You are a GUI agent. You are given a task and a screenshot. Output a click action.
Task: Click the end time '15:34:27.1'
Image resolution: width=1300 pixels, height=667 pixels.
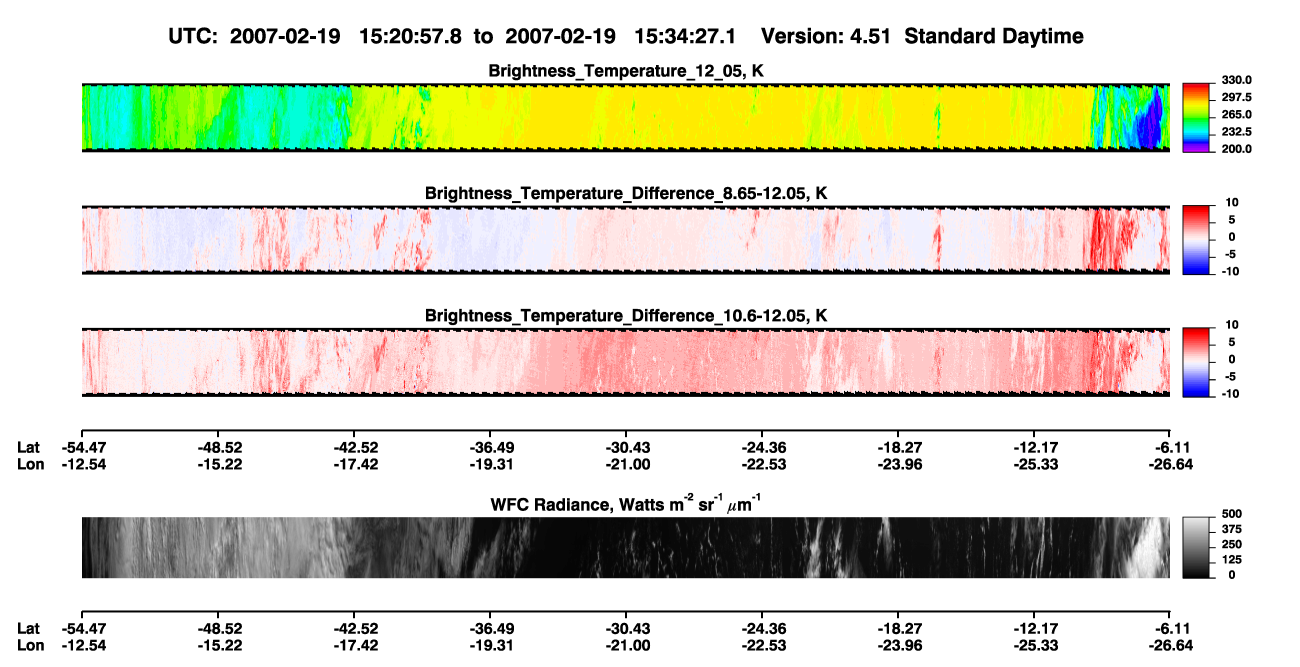[685, 36]
